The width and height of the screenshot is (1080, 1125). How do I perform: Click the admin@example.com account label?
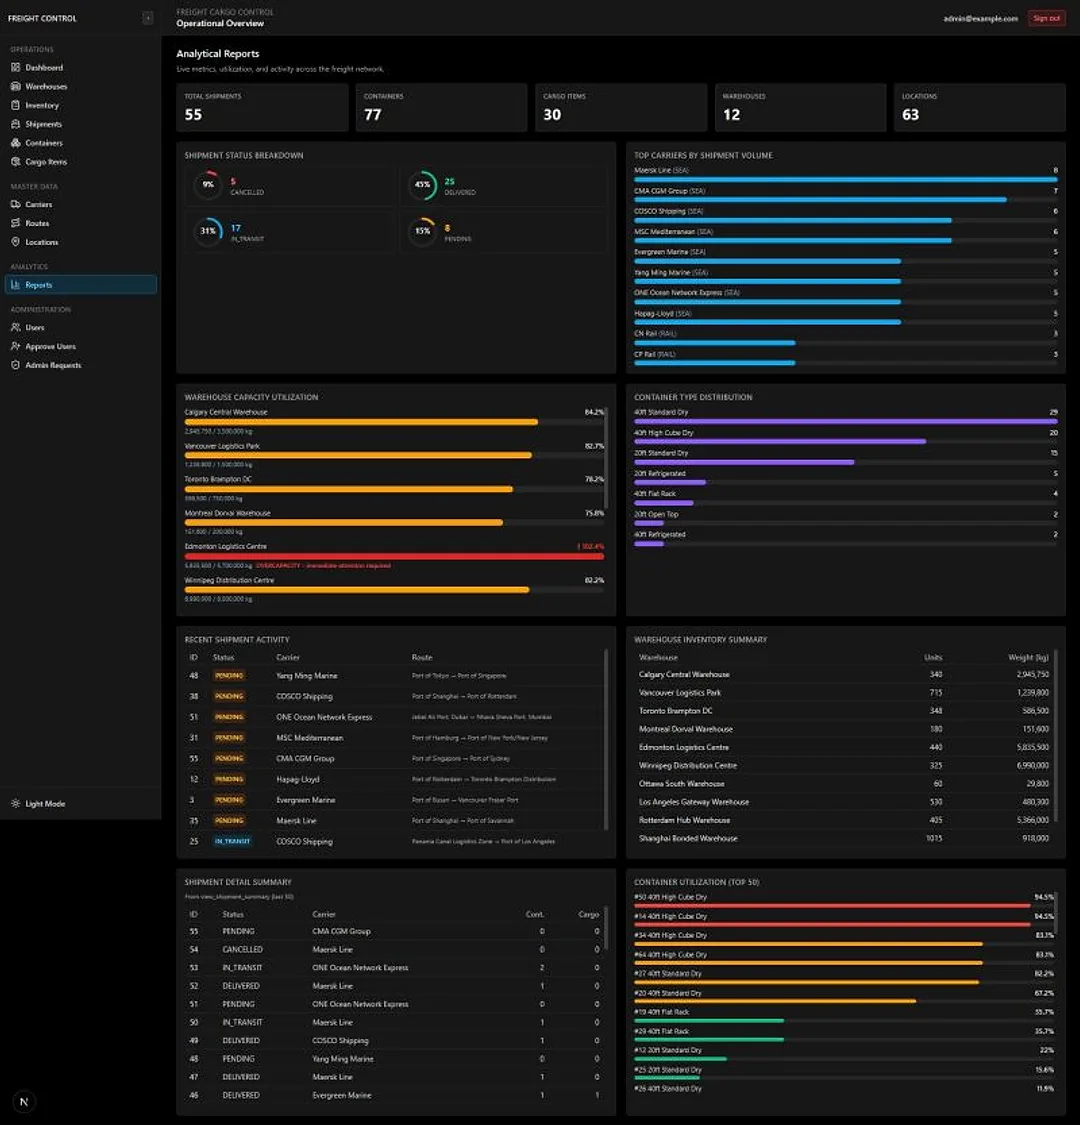click(980, 19)
